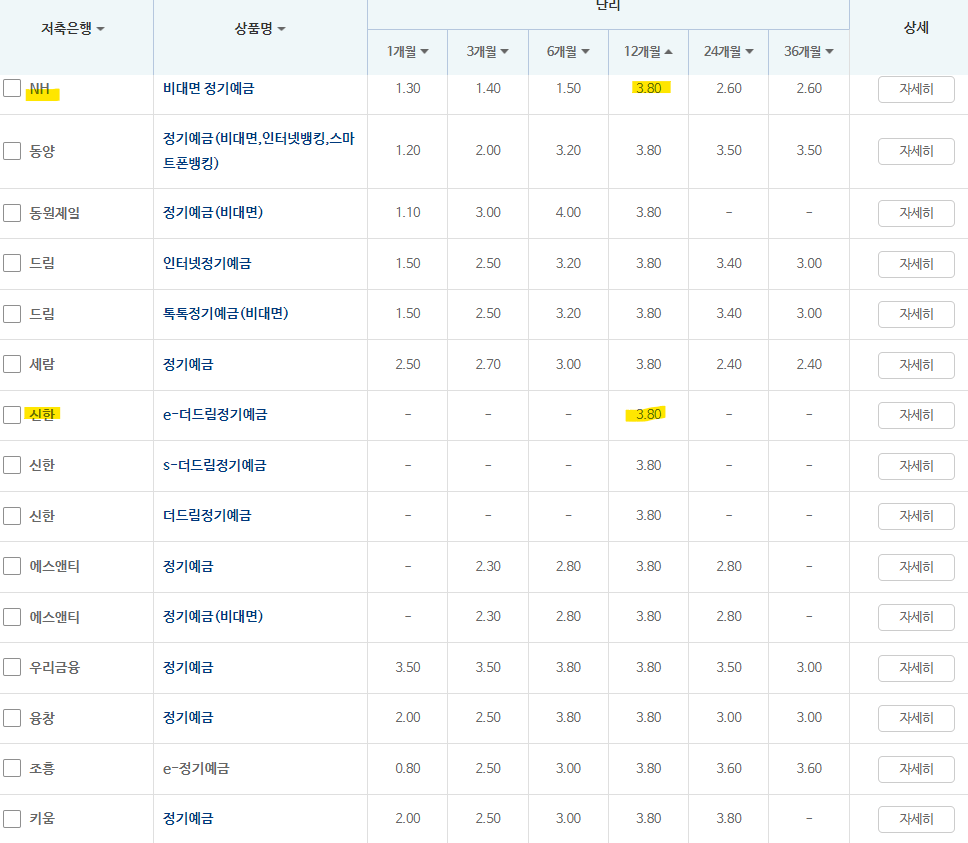
Task: Check the 에스앤티 정기예금 row checkbox
Action: coord(12,566)
